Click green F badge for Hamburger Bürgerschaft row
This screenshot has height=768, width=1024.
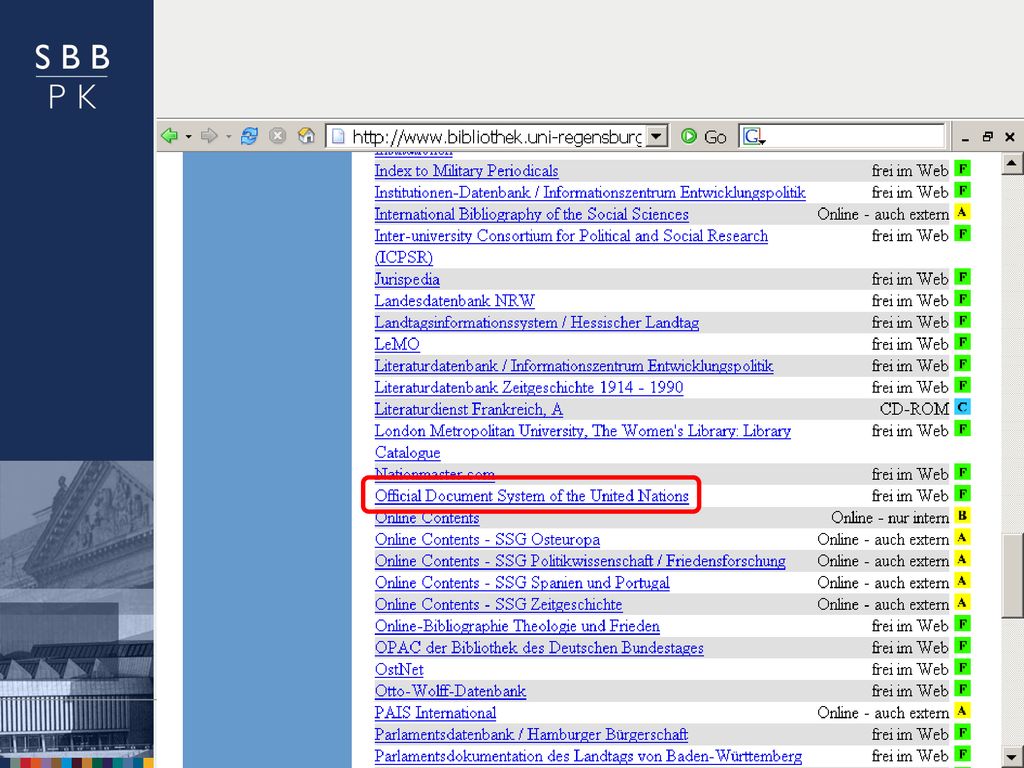click(962, 732)
